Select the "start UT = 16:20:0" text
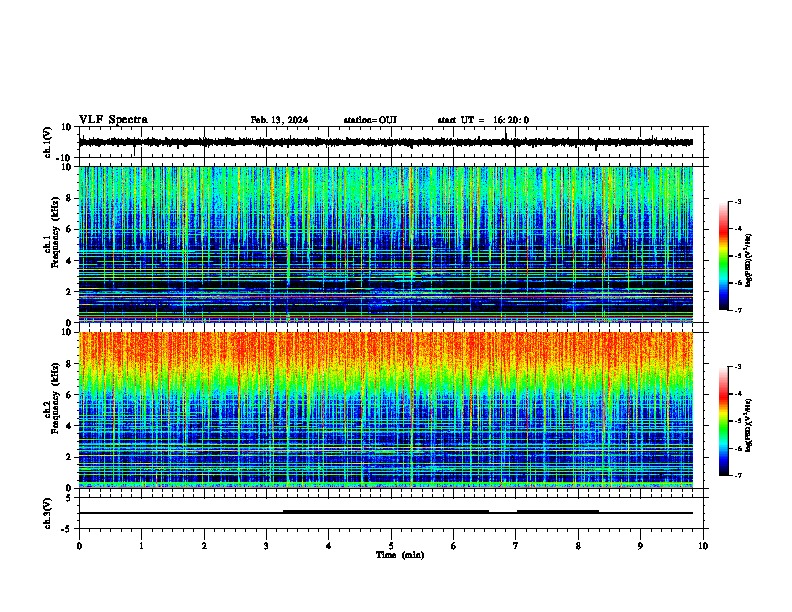 click(x=483, y=120)
